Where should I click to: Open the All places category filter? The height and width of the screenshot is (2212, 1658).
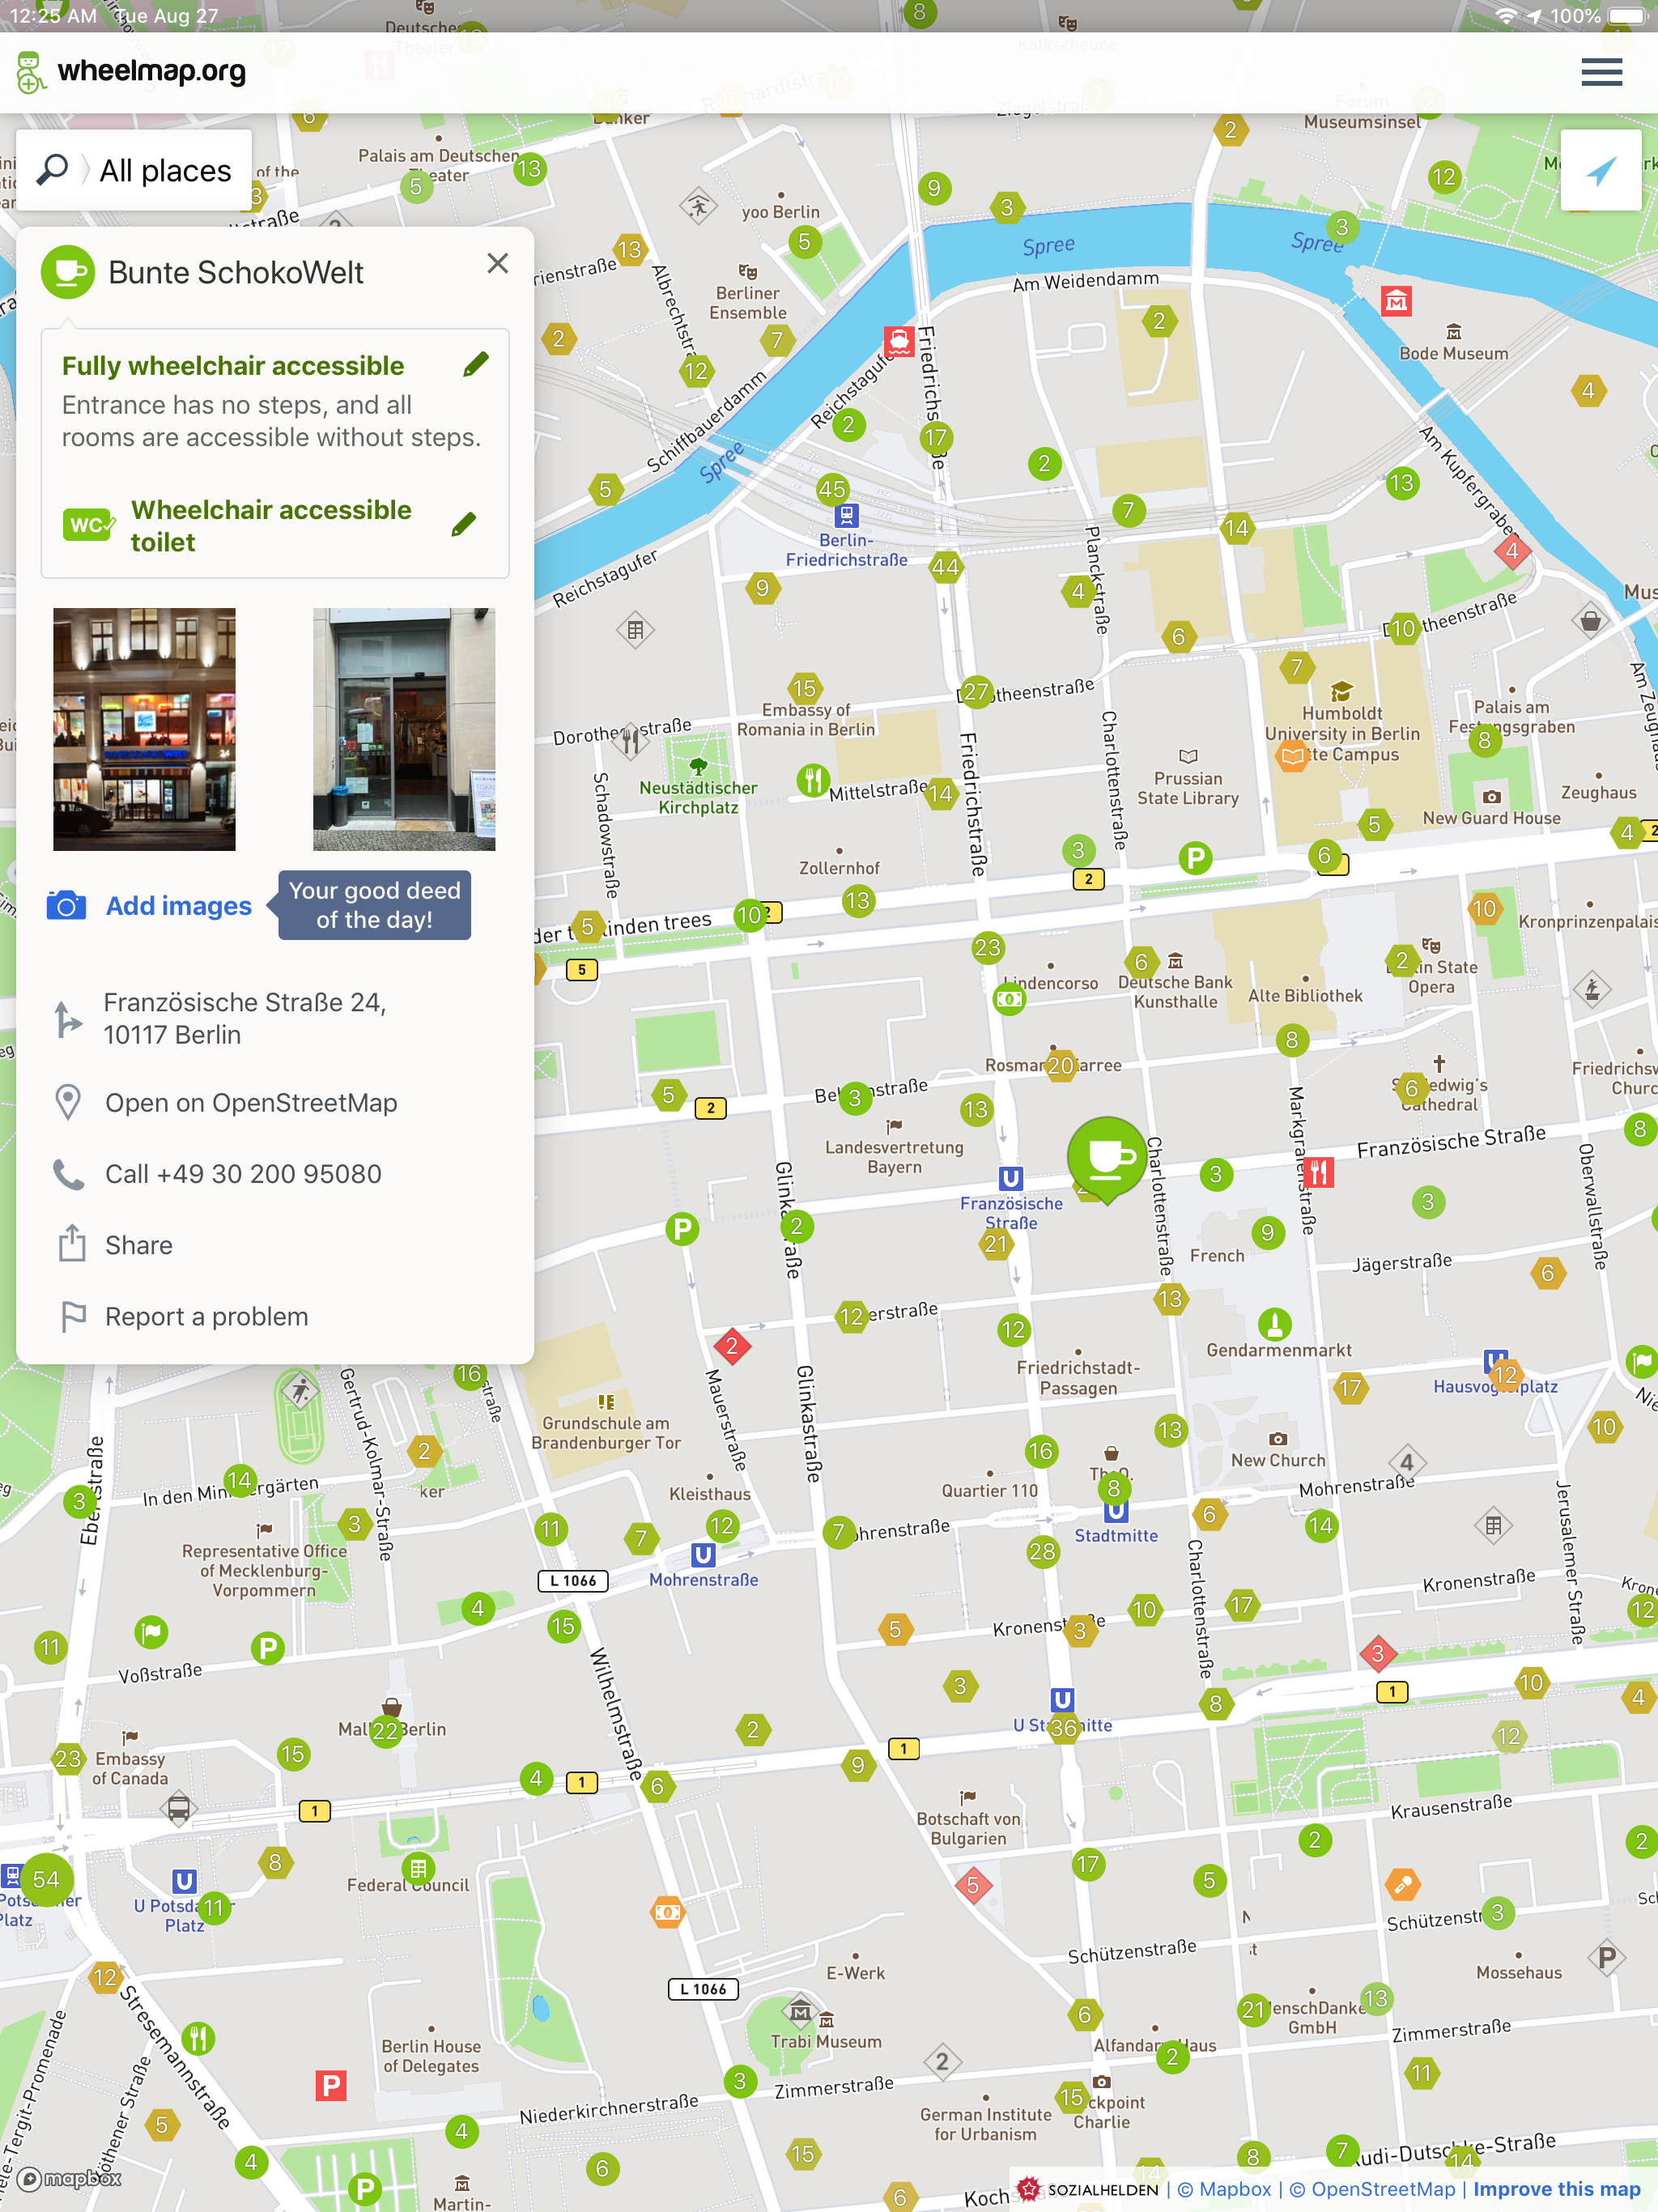click(165, 171)
